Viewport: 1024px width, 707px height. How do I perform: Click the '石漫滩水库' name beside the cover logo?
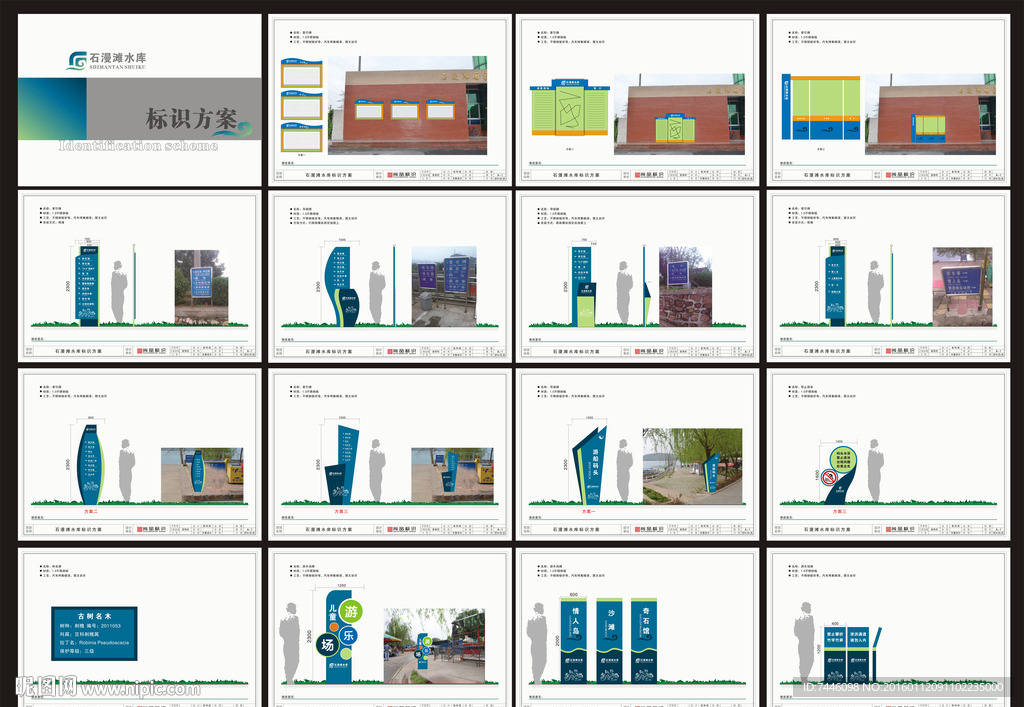(118, 57)
